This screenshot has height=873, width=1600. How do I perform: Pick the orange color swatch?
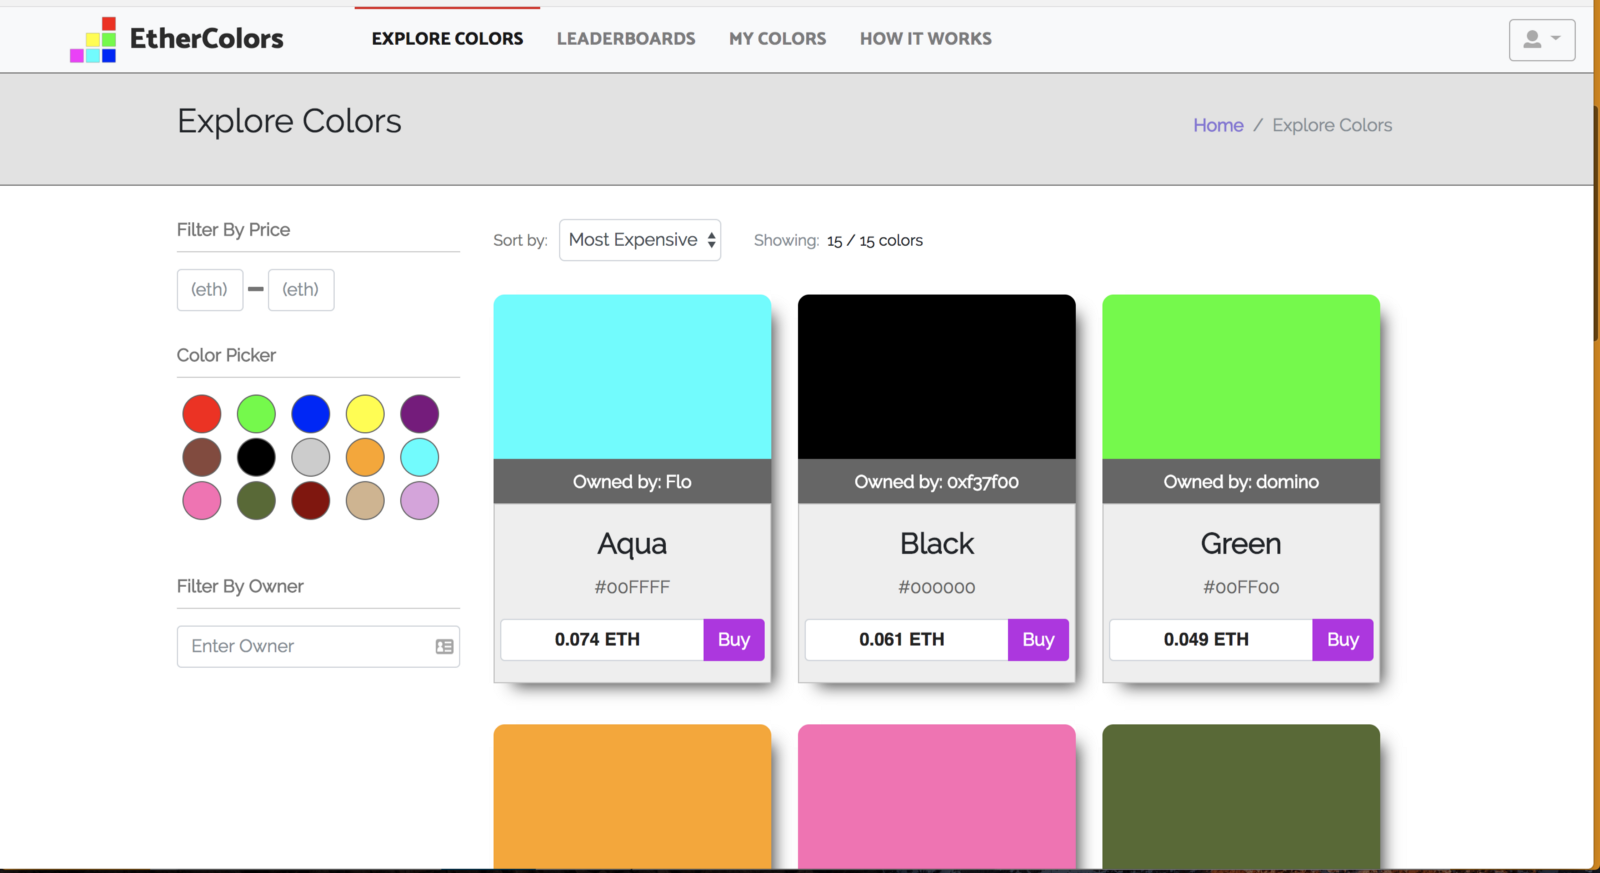coord(365,458)
